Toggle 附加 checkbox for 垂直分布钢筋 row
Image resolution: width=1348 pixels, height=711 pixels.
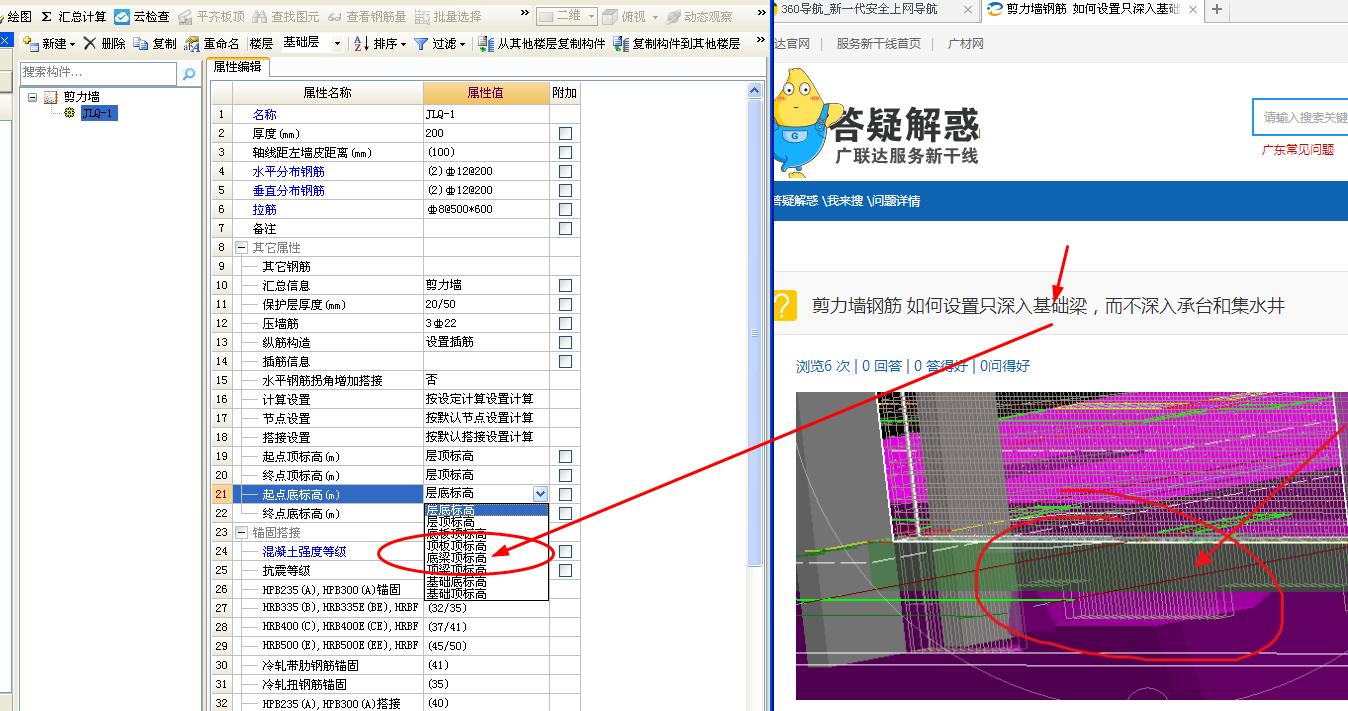[565, 190]
